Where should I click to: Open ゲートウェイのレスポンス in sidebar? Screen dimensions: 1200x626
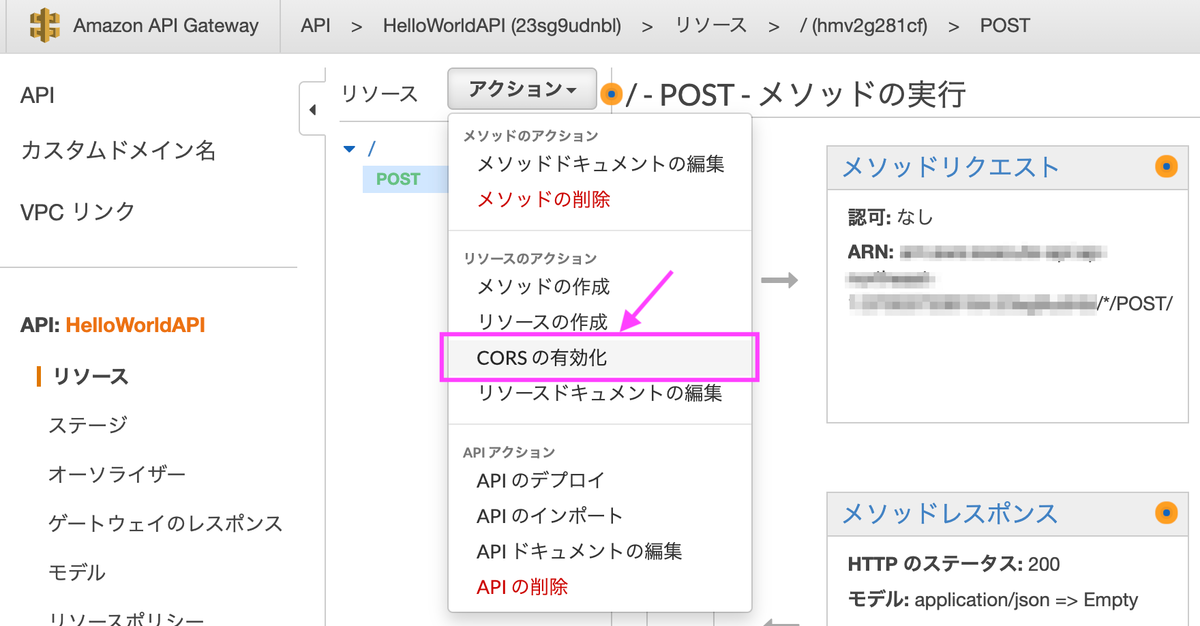pos(165,523)
